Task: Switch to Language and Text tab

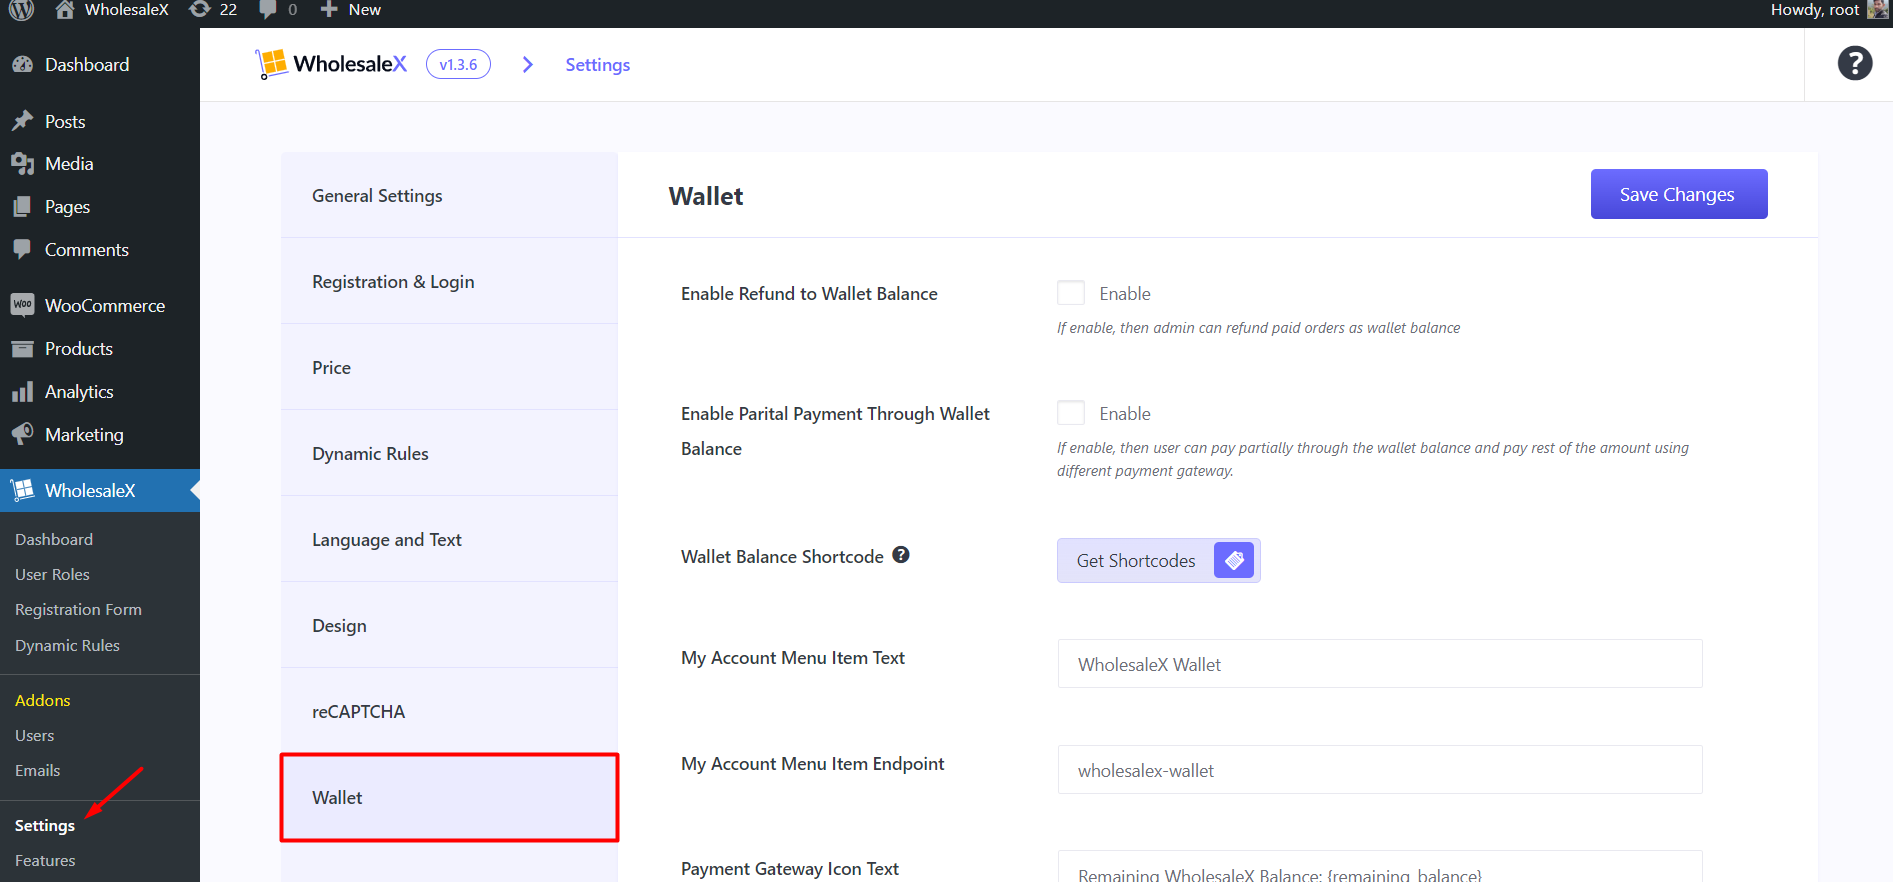Action: pyautogui.click(x=449, y=539)
